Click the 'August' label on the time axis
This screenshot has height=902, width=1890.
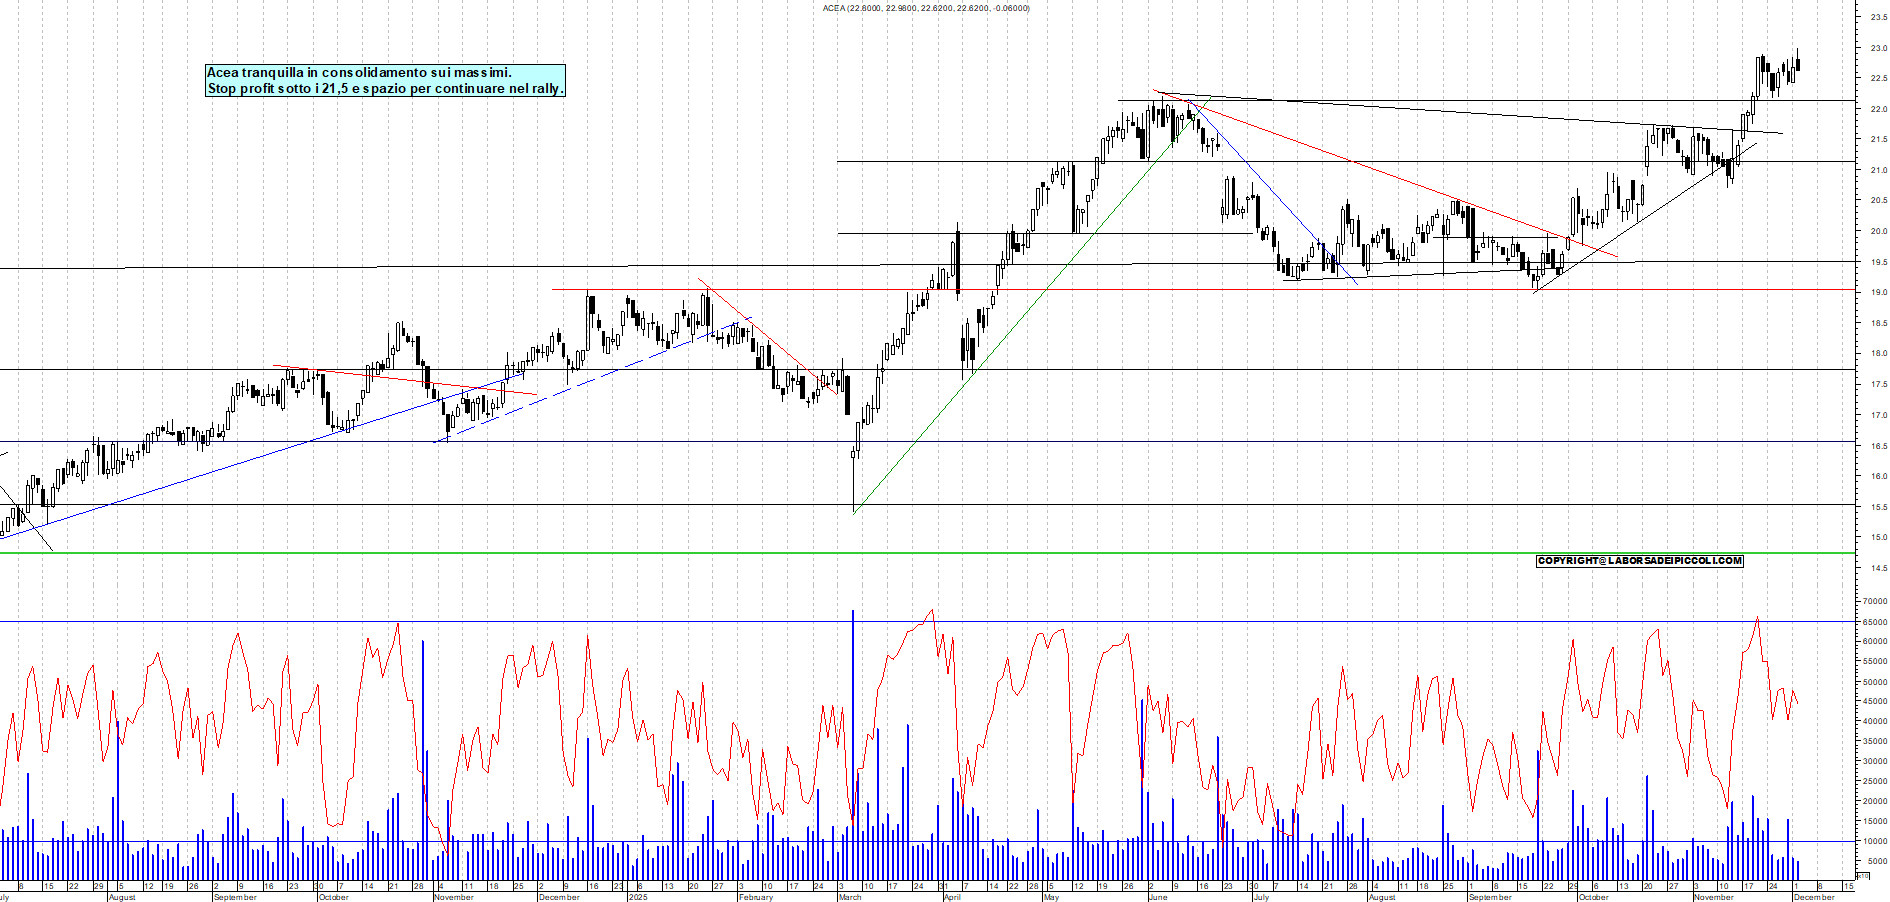pos(120,897)
